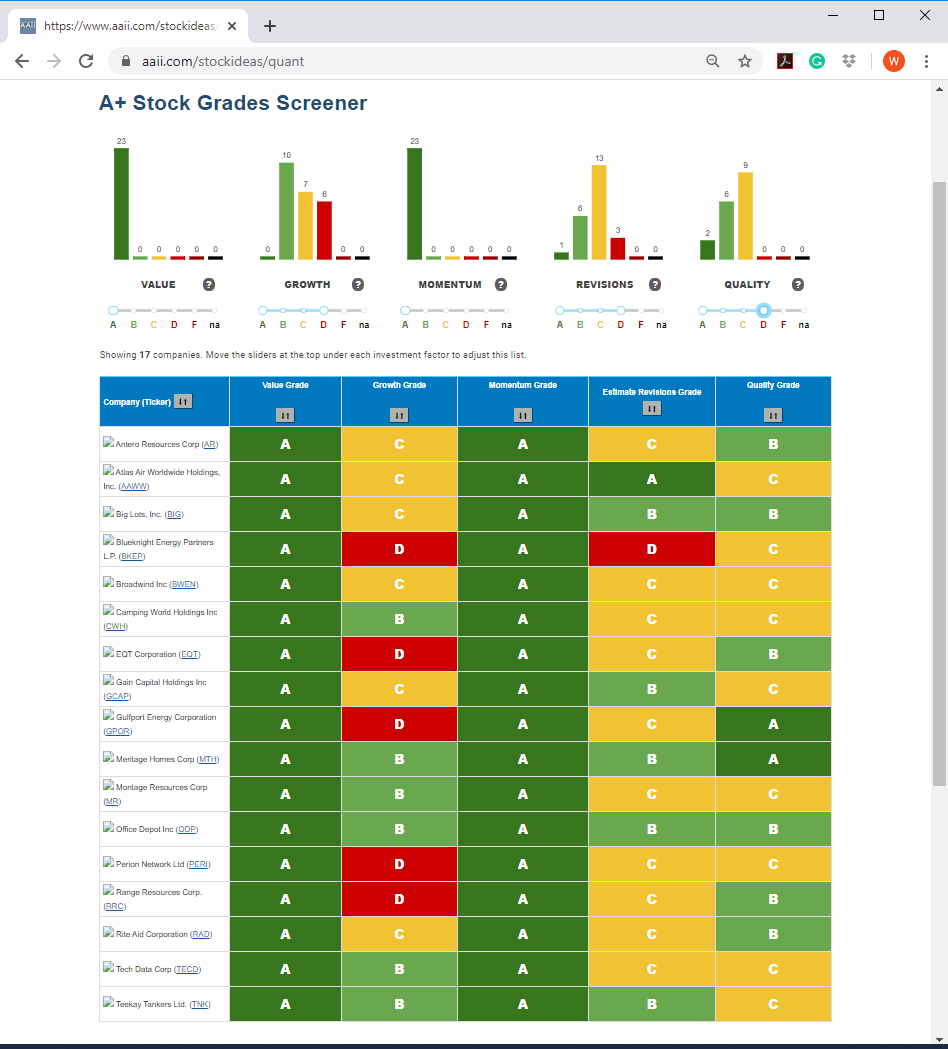This screenshot has height=1049, width=948.
Task: Sort table by Value Grade column
Action: coord(285,415)
